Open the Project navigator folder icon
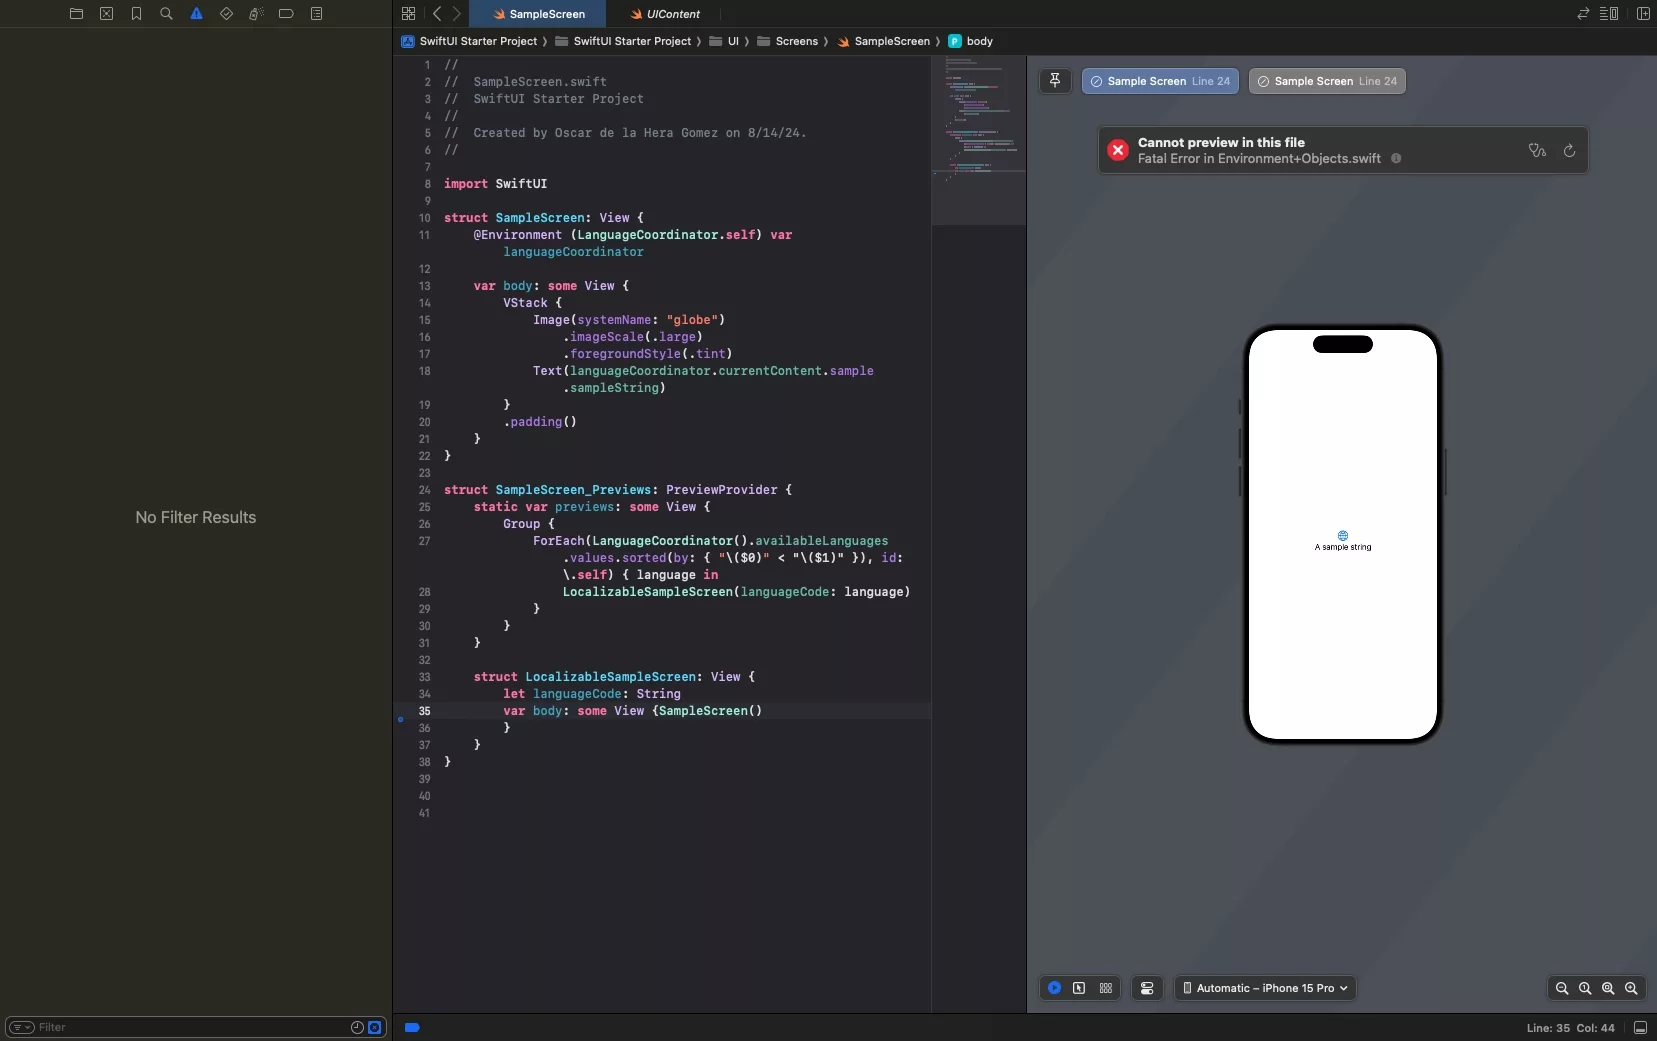 [x=76, y=14]
